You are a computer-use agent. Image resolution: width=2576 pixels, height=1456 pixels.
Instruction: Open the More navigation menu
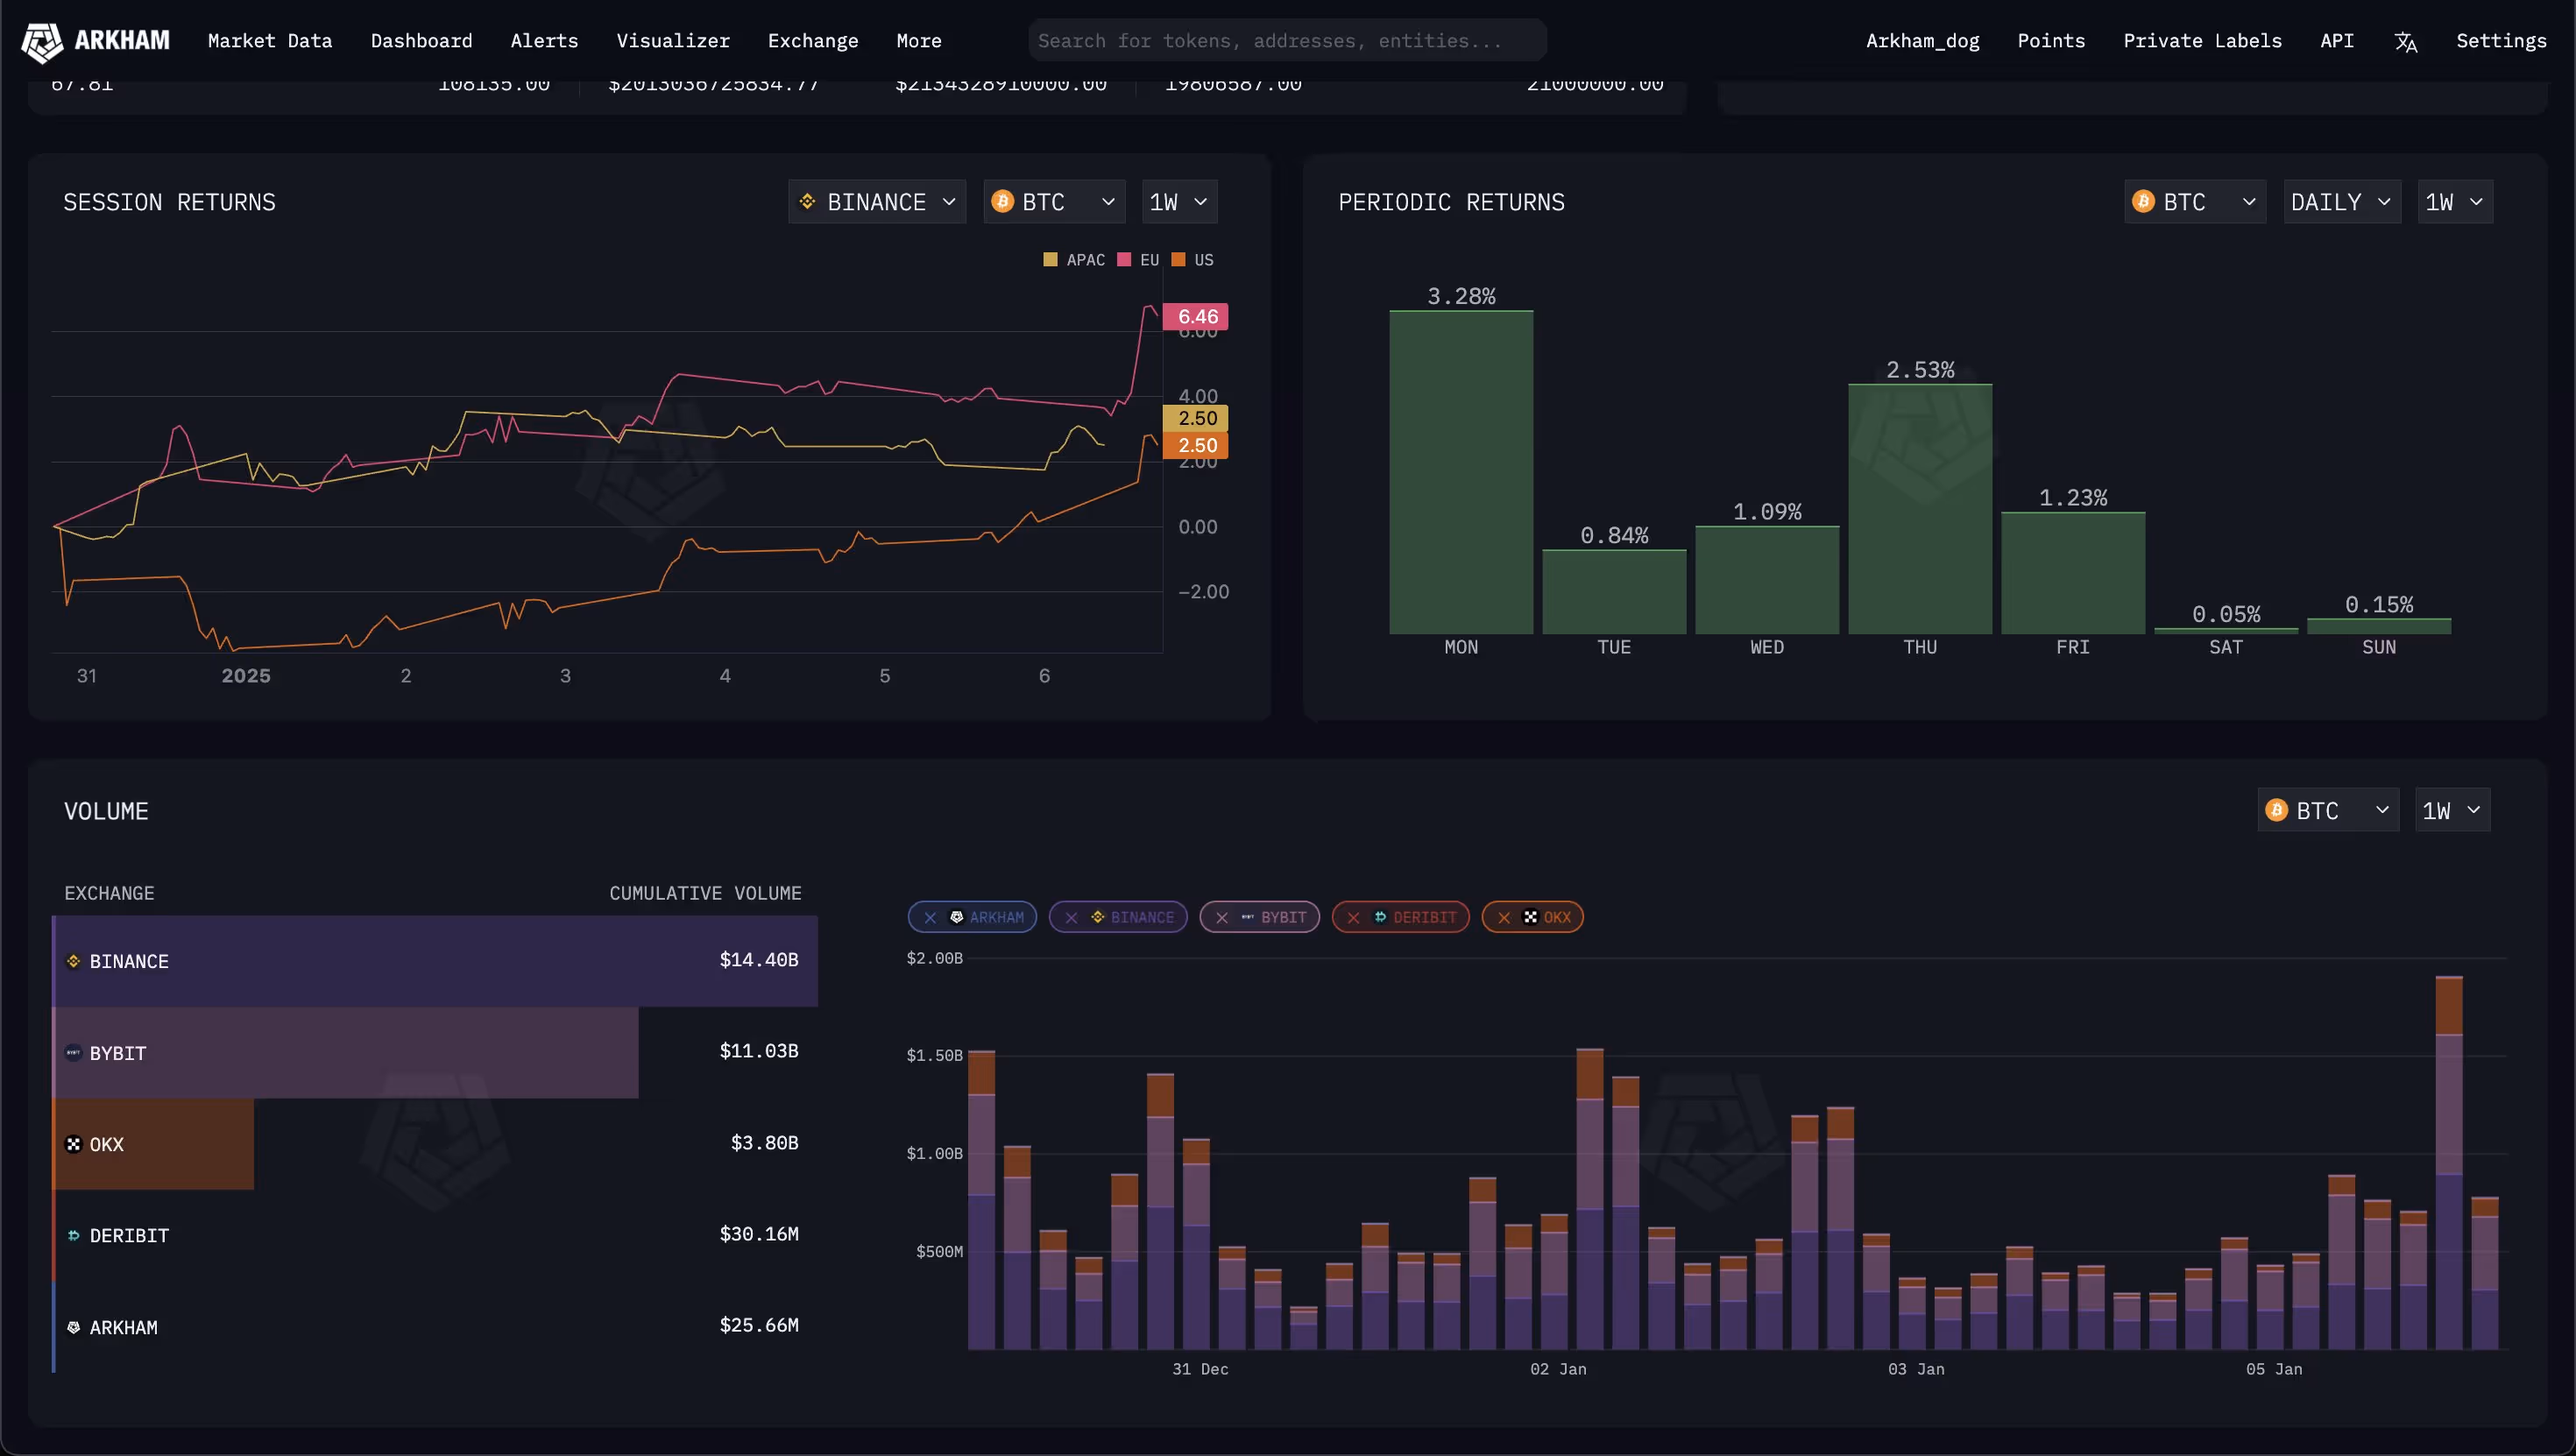(x=918, y=41)
